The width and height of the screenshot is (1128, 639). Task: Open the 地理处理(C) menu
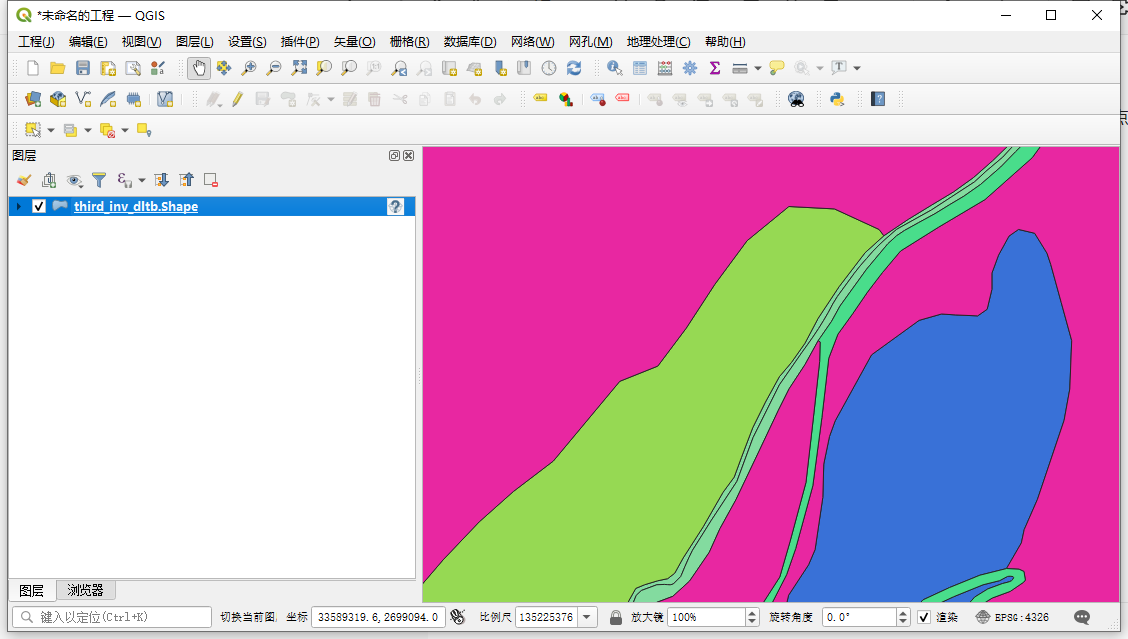click(658, 42)
